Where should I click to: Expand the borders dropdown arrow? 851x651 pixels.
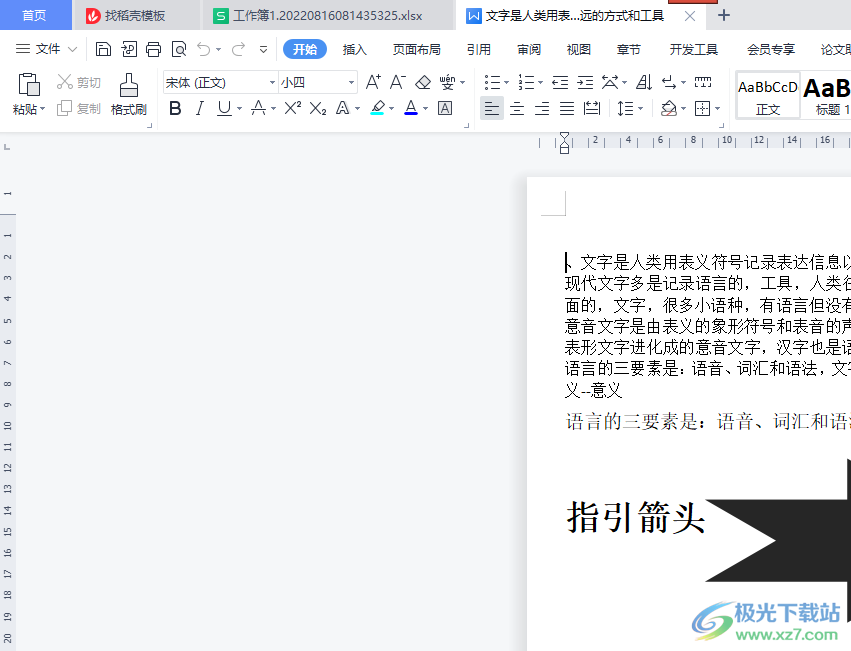[718, 109]
